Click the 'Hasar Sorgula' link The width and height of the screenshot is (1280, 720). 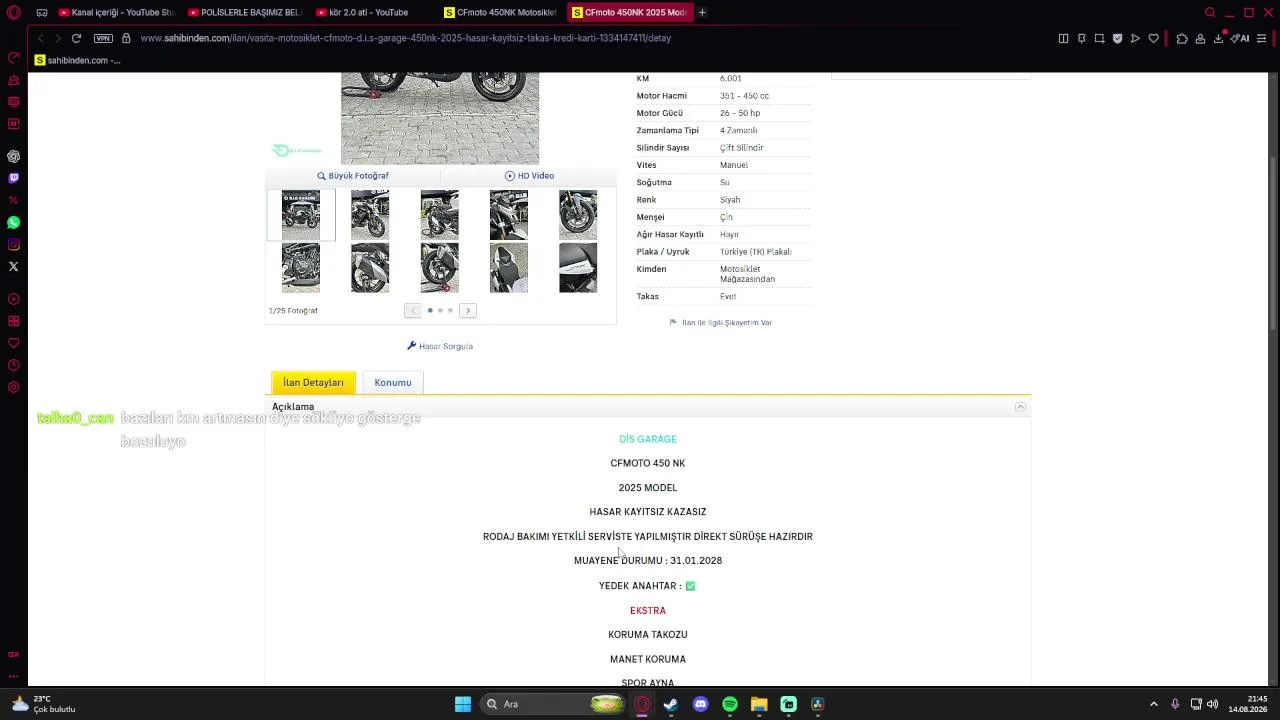coord(440,346)
